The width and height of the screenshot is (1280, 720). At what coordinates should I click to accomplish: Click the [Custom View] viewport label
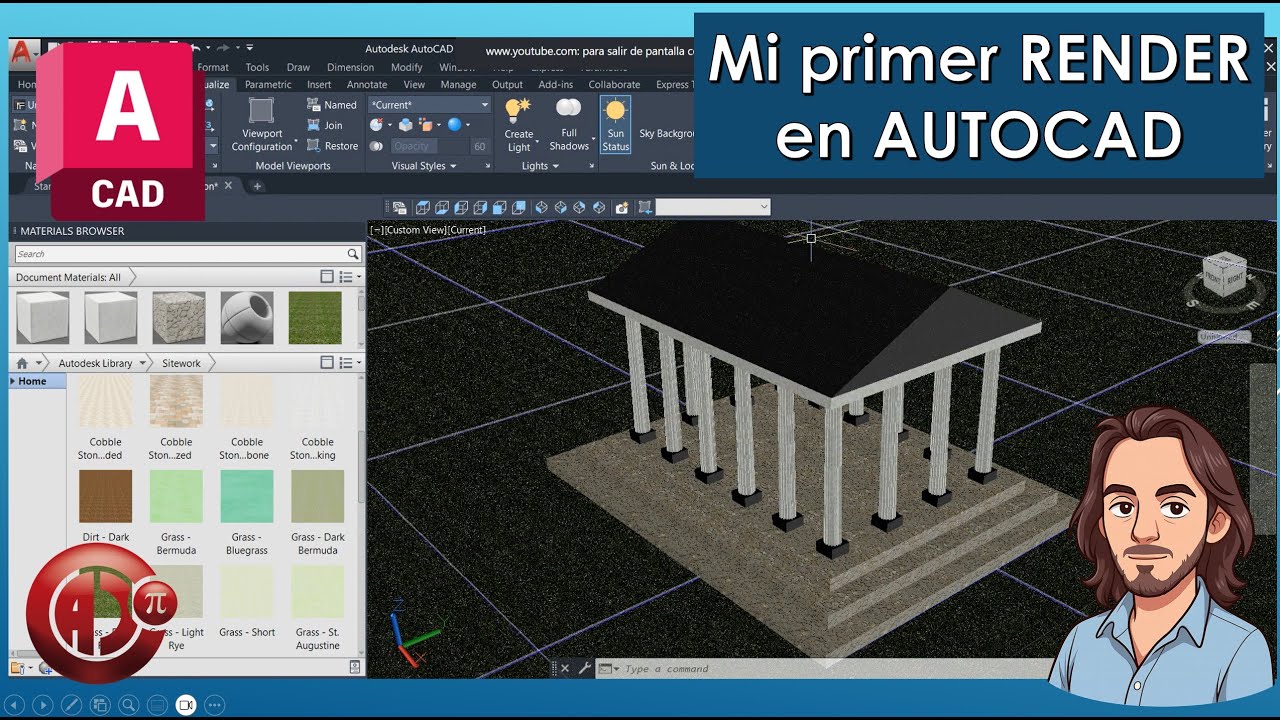(x=415, y=230)
